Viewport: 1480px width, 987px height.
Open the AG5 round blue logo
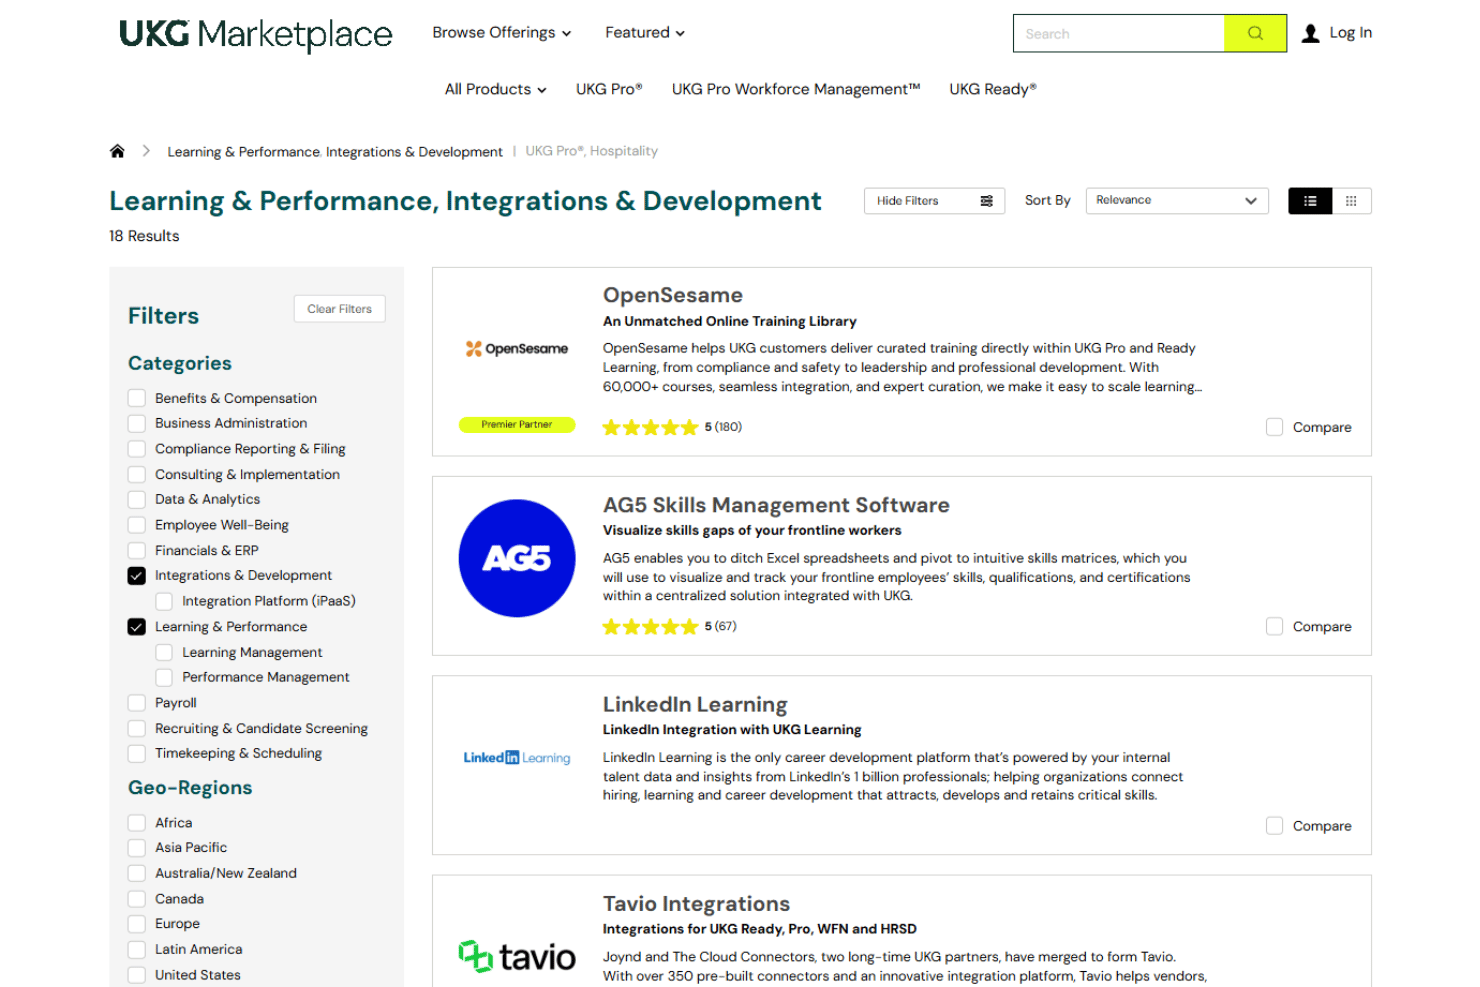pyautogui.click(x=517, y=558)
